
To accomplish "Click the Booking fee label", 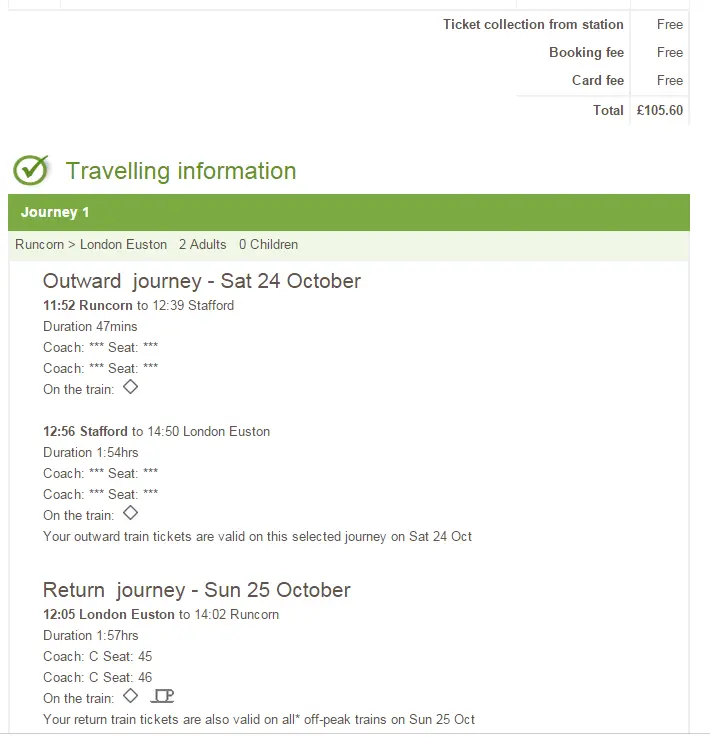I will pyautogui.click(x=586, y=52).
